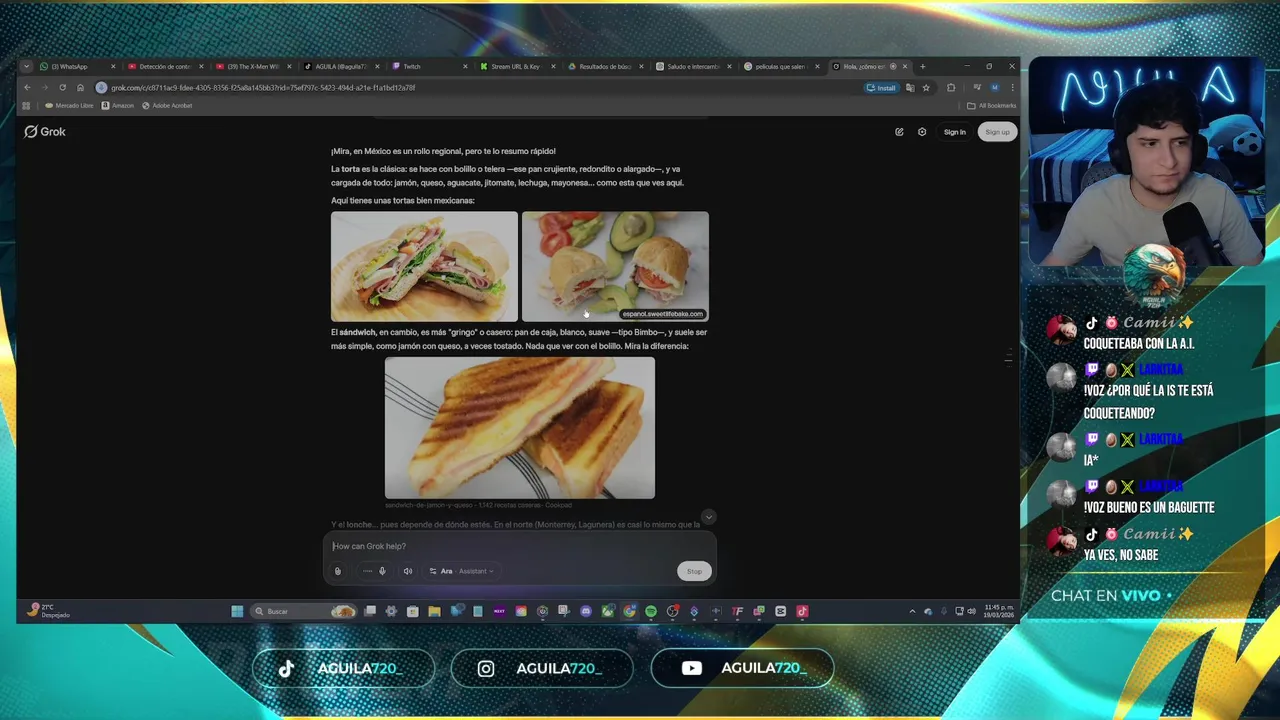Toggle the speaker read-aloud icon
This screenshot has width=1280, height=720.
click(408, 571)
